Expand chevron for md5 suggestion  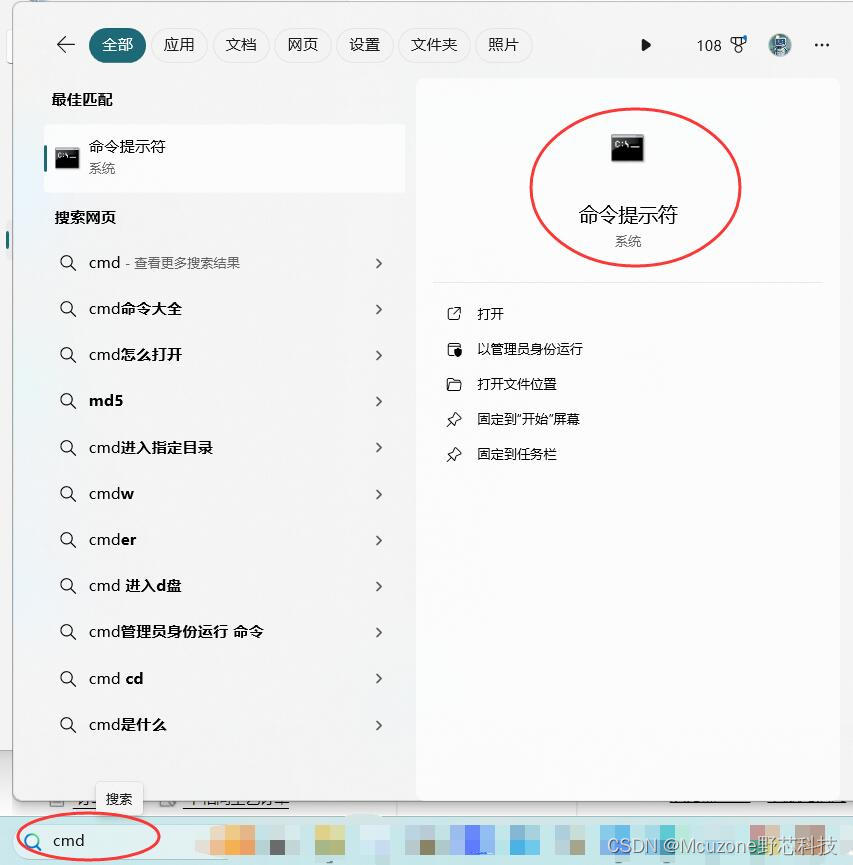click(378, 402)
